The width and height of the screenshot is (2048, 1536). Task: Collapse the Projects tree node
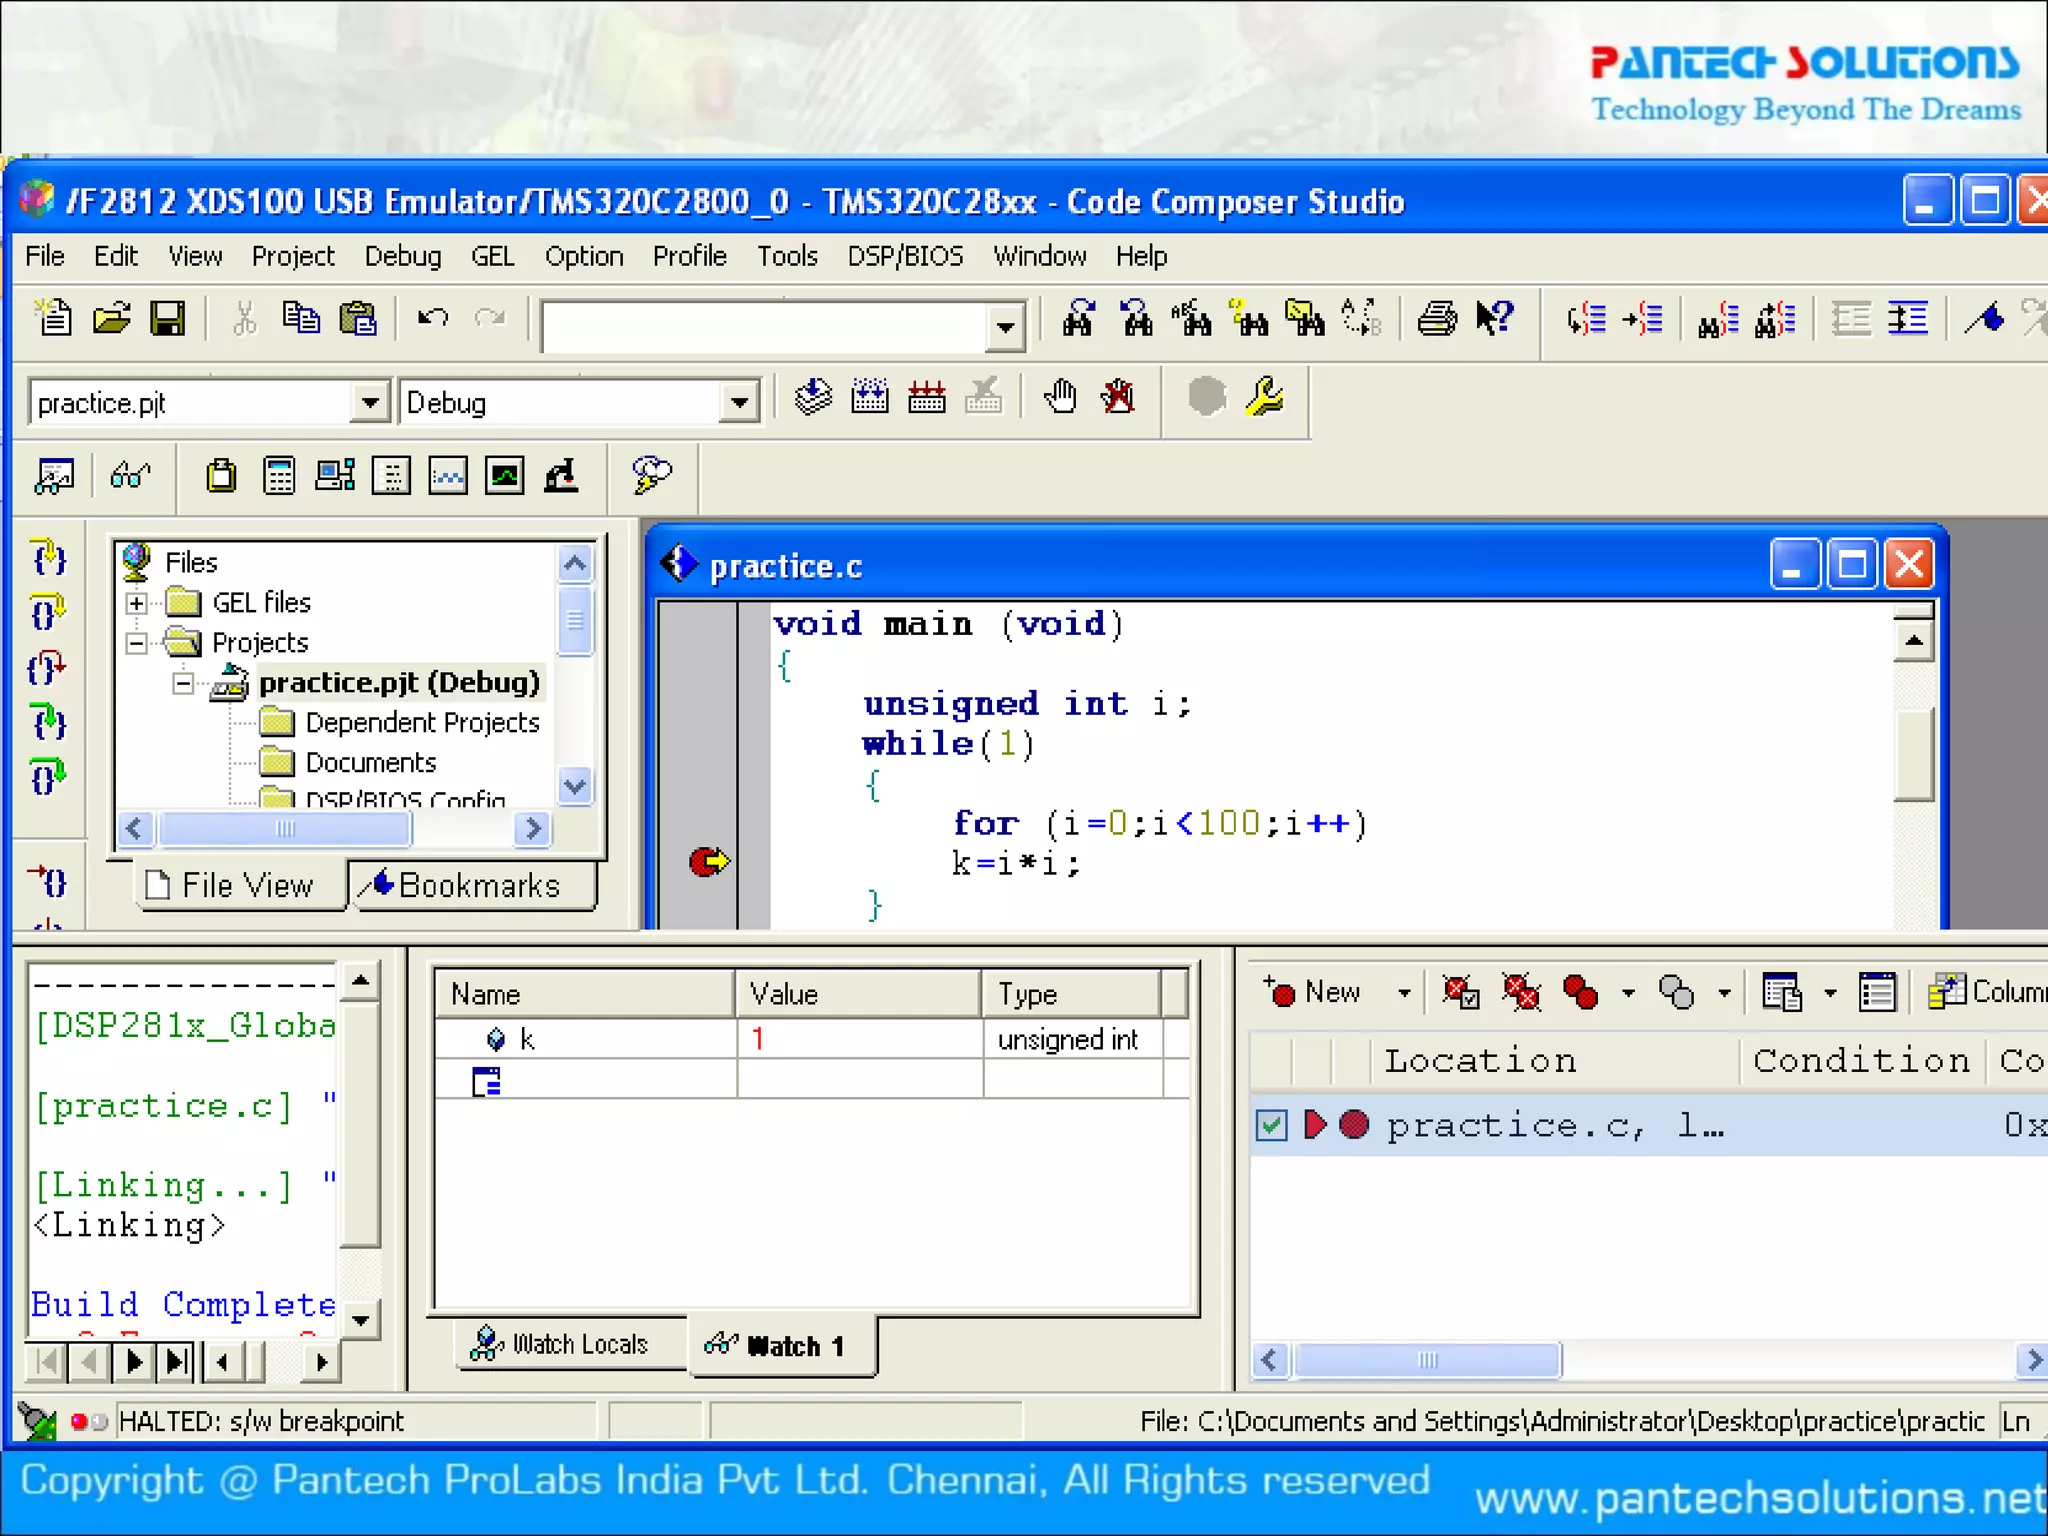click(x=137, y=643)
